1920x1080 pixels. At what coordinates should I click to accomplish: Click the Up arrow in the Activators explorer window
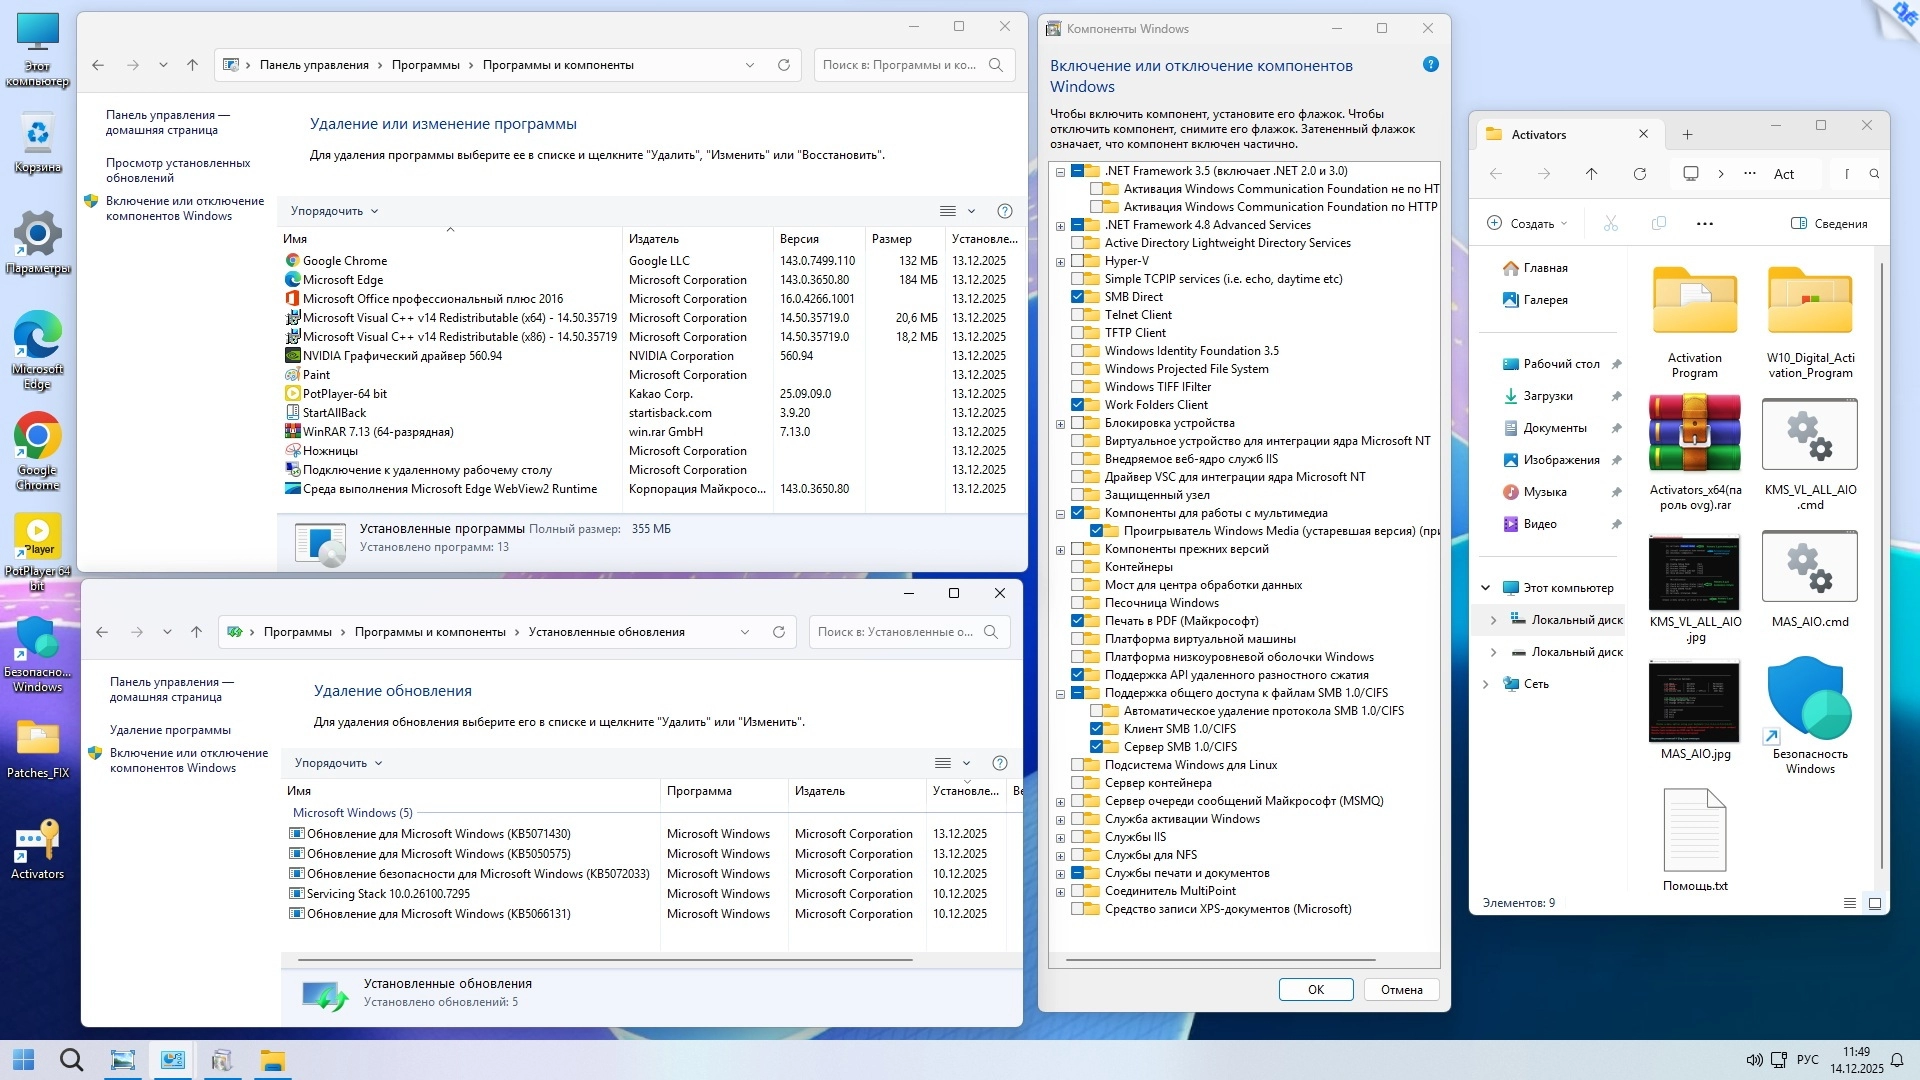tap(1591, 174)
